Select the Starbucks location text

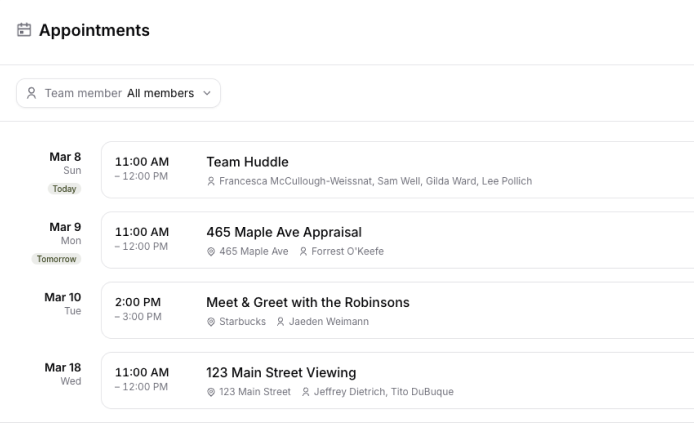pyautogui.click(x=243, y=322)
